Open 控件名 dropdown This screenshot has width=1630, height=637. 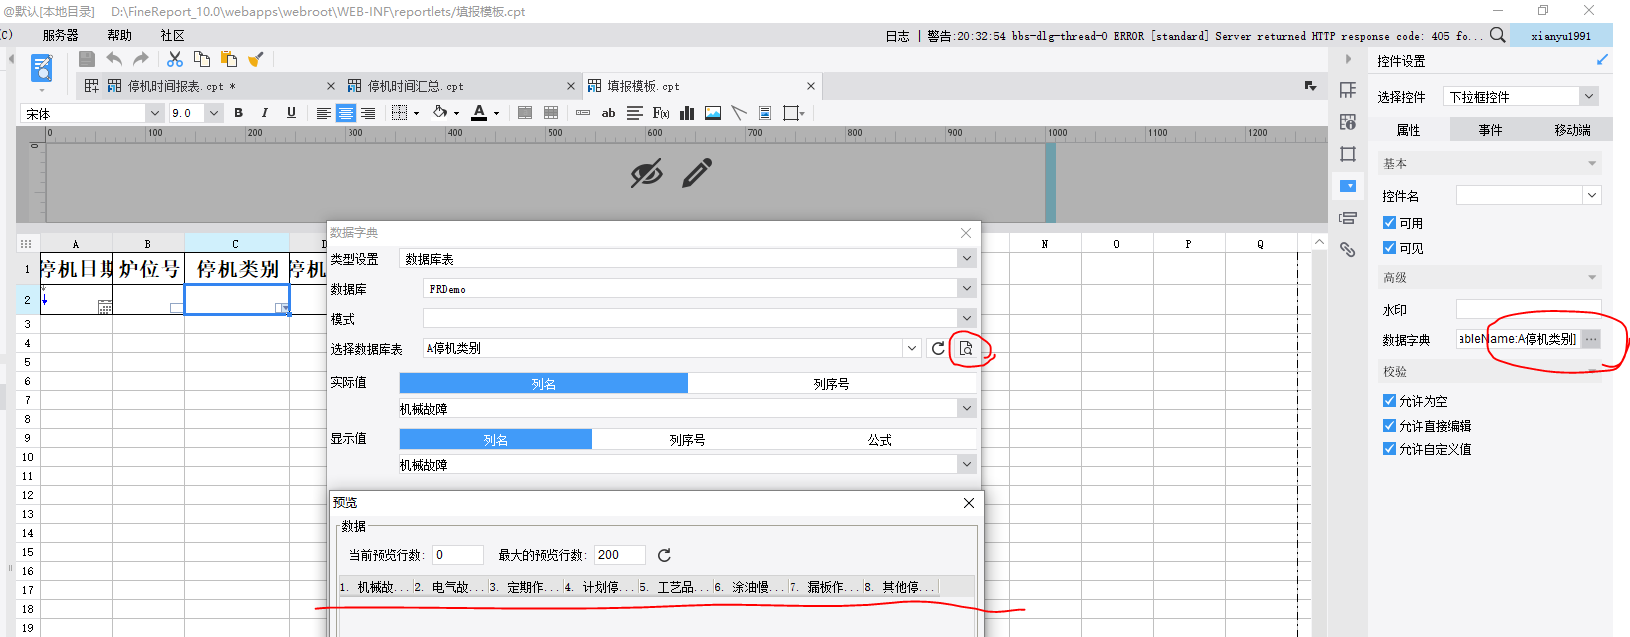click(1592, 195)
